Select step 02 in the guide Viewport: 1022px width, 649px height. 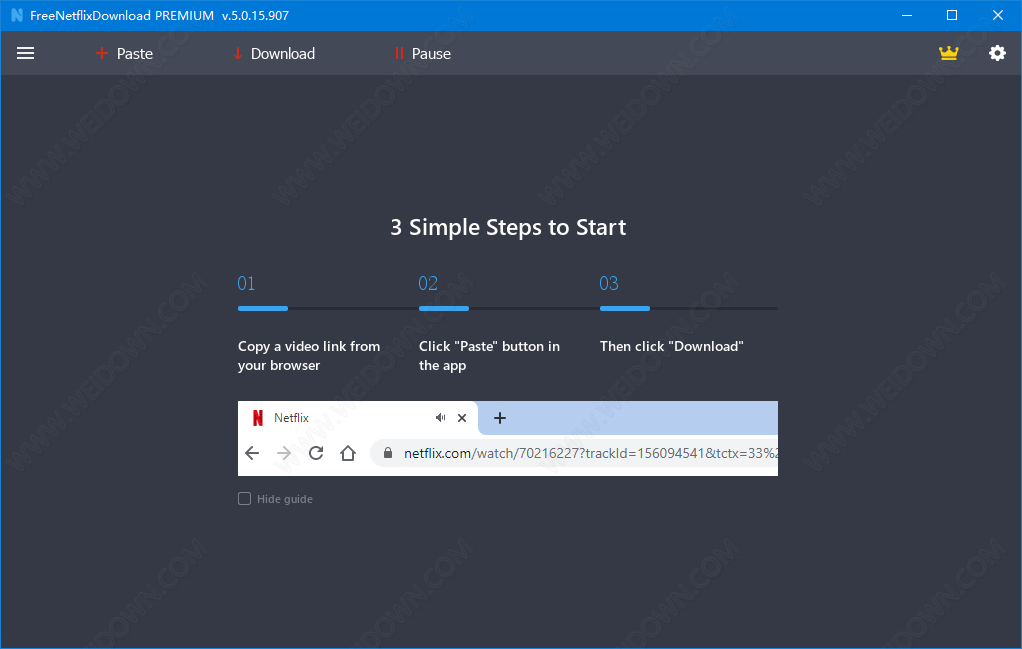(428, 283)
